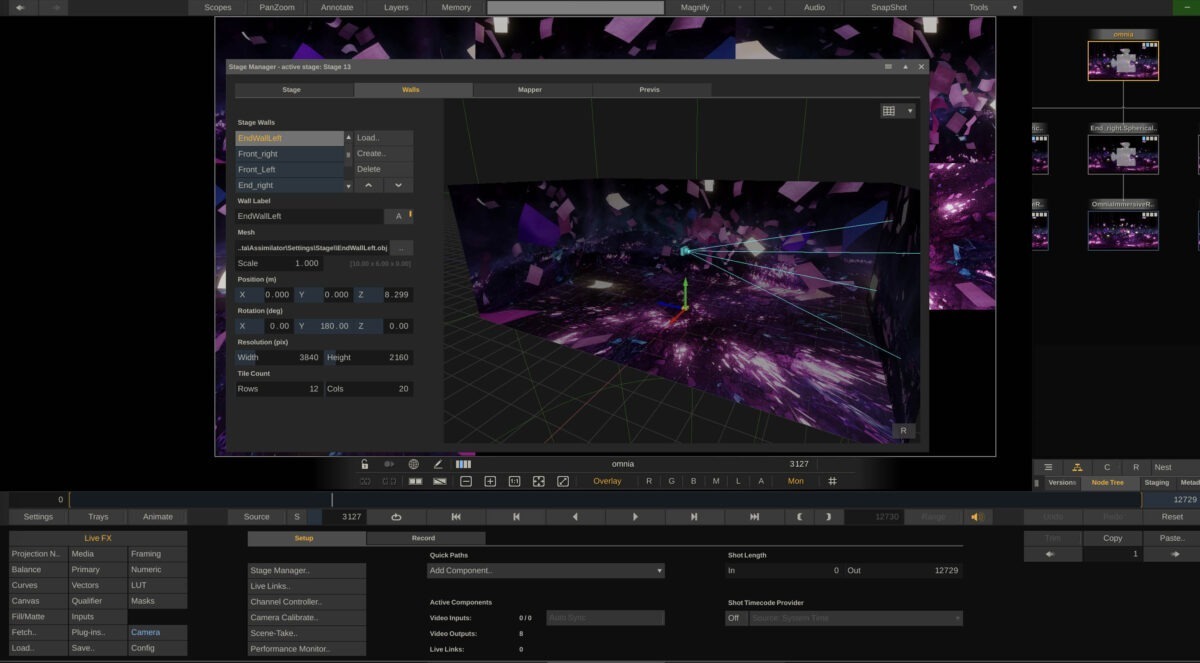Click the grid overlay hash icon
Viewport: 1200px width, 663px height.
pos(832,481)
